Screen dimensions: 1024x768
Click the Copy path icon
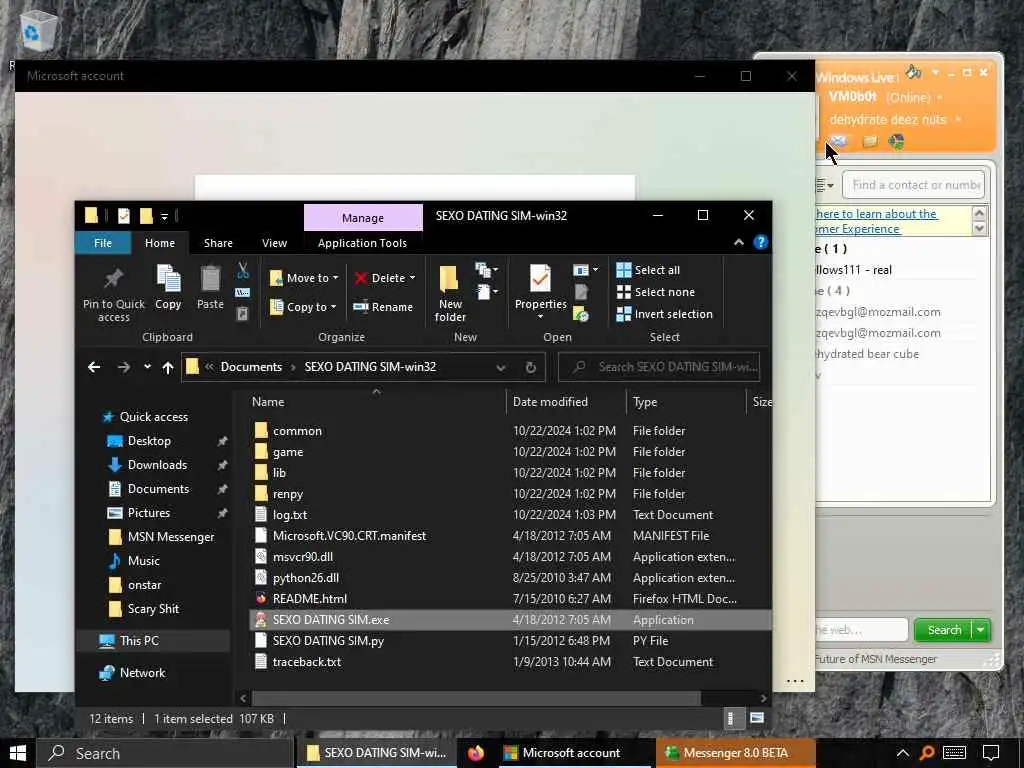point(243,293)
